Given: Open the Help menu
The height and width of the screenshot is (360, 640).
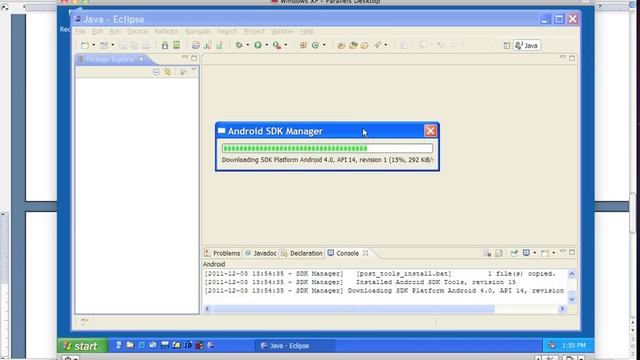Looking at the screenshot, I should 307,31.
